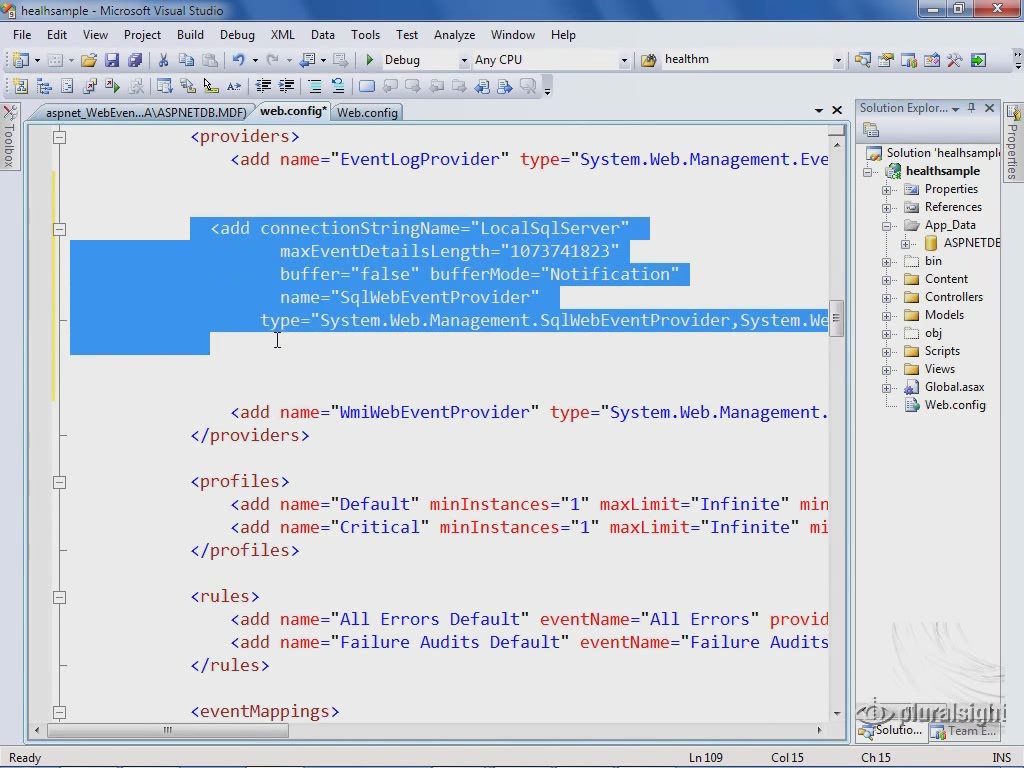Click the editor scroll-down arrow
The width and height of the screenshot is (1024, 768).
click(x=837, y=713)
